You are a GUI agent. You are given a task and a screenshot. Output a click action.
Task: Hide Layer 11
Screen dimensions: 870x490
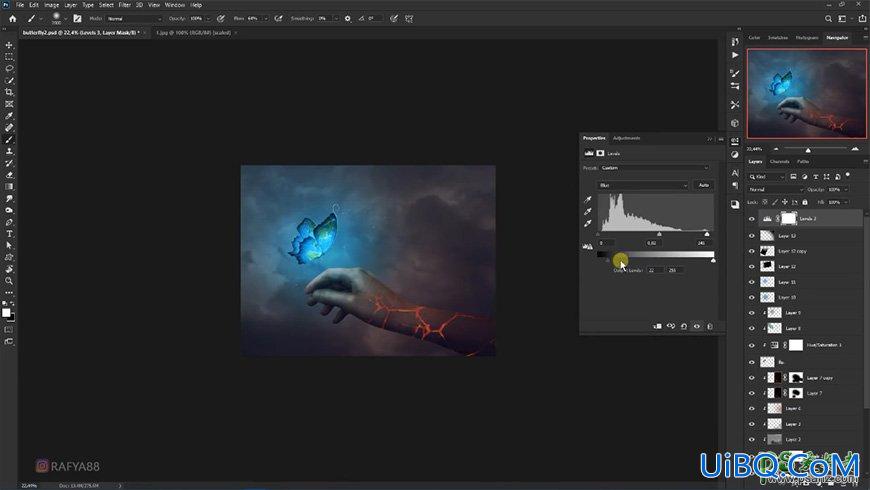[x=752, y=282]
